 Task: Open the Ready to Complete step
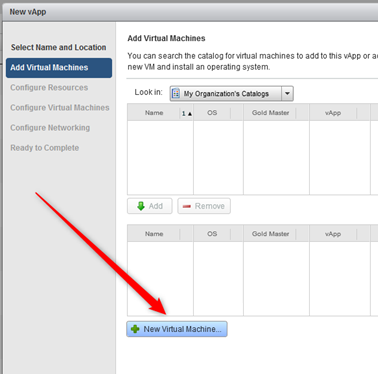45,148
